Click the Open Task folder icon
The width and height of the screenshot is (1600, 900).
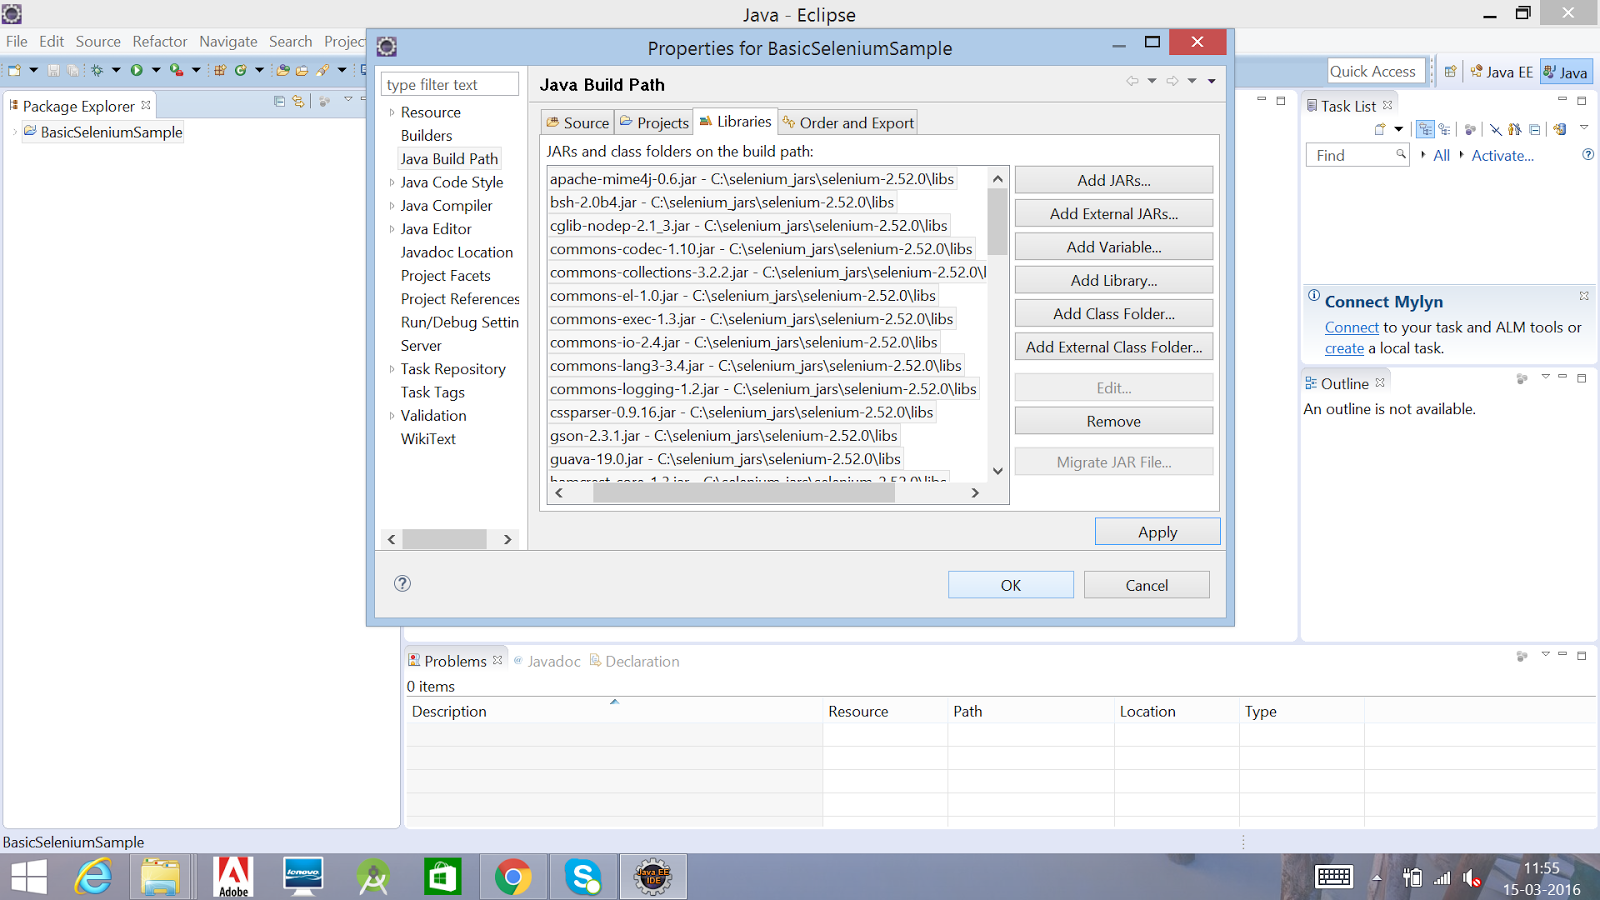point(302,70)
